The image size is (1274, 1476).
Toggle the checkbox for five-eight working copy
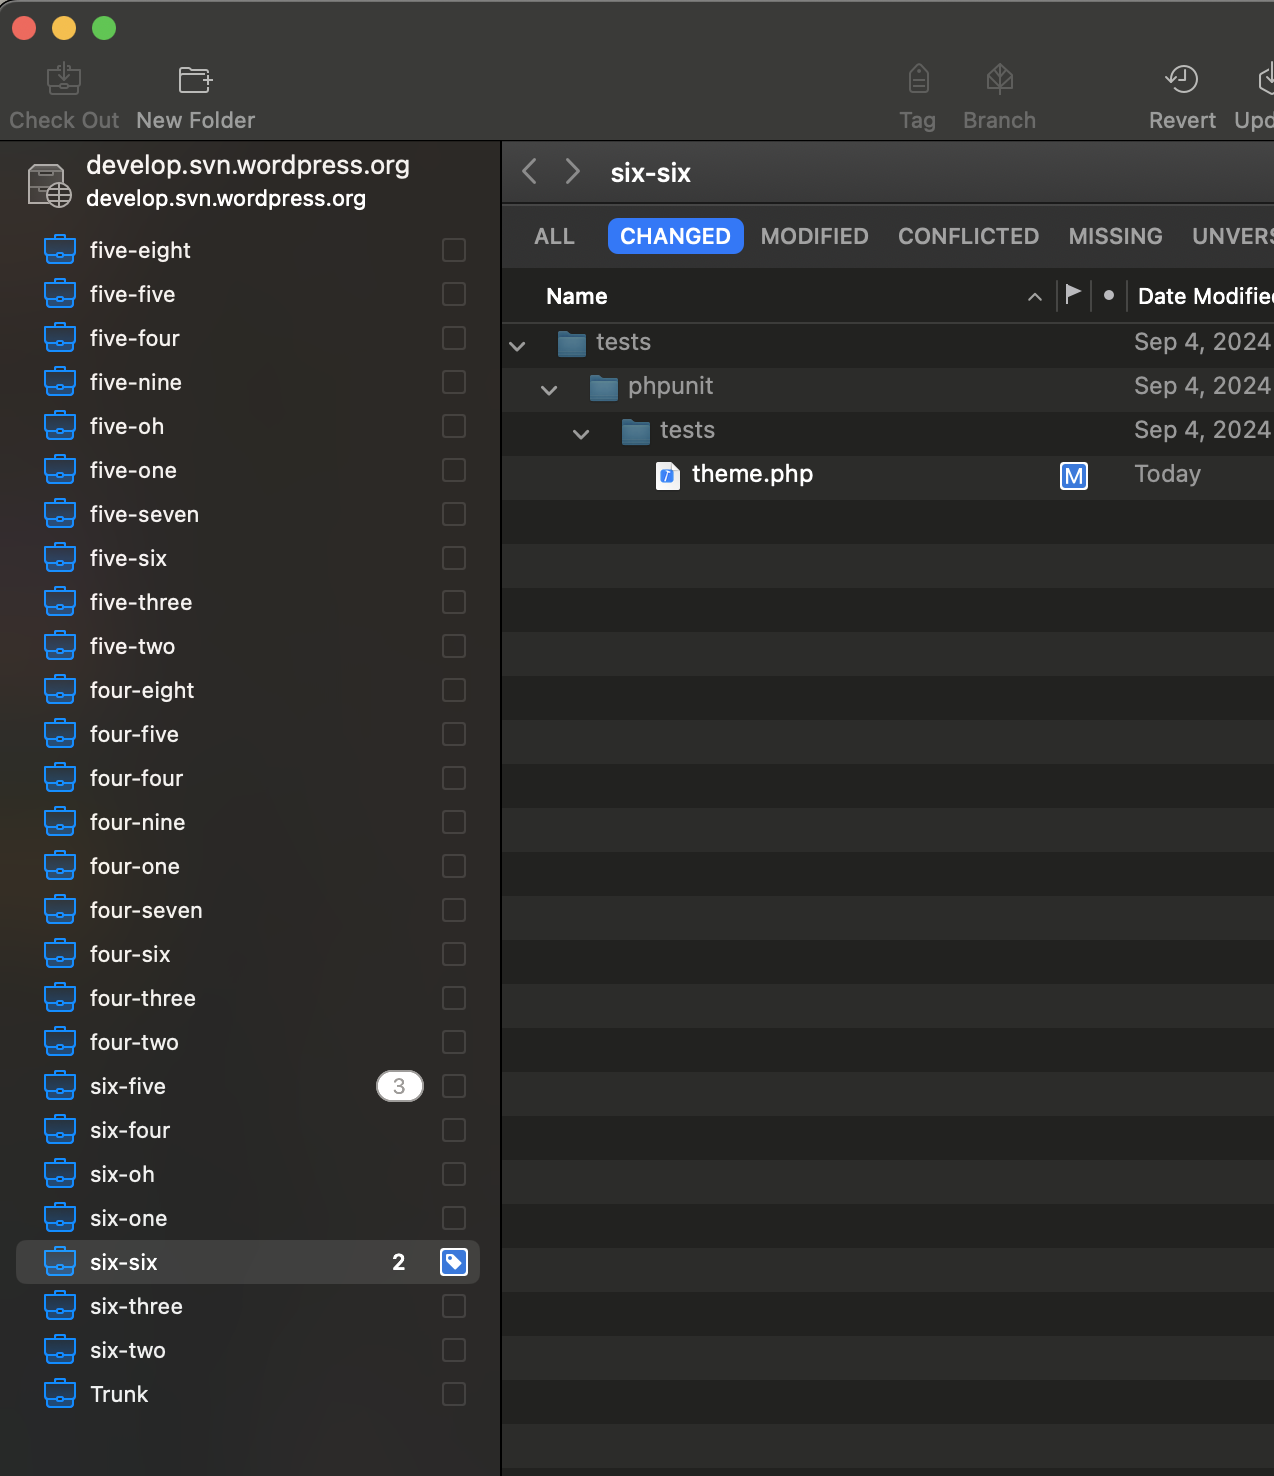point(454,250)
